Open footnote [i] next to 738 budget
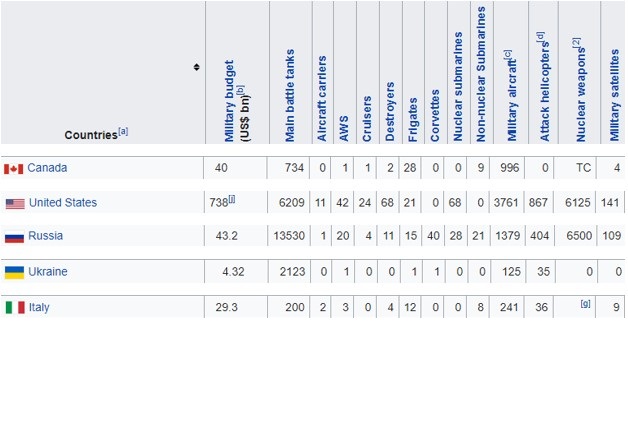The width and height of the screenshot is (628, 431). (x=232, y=200)
